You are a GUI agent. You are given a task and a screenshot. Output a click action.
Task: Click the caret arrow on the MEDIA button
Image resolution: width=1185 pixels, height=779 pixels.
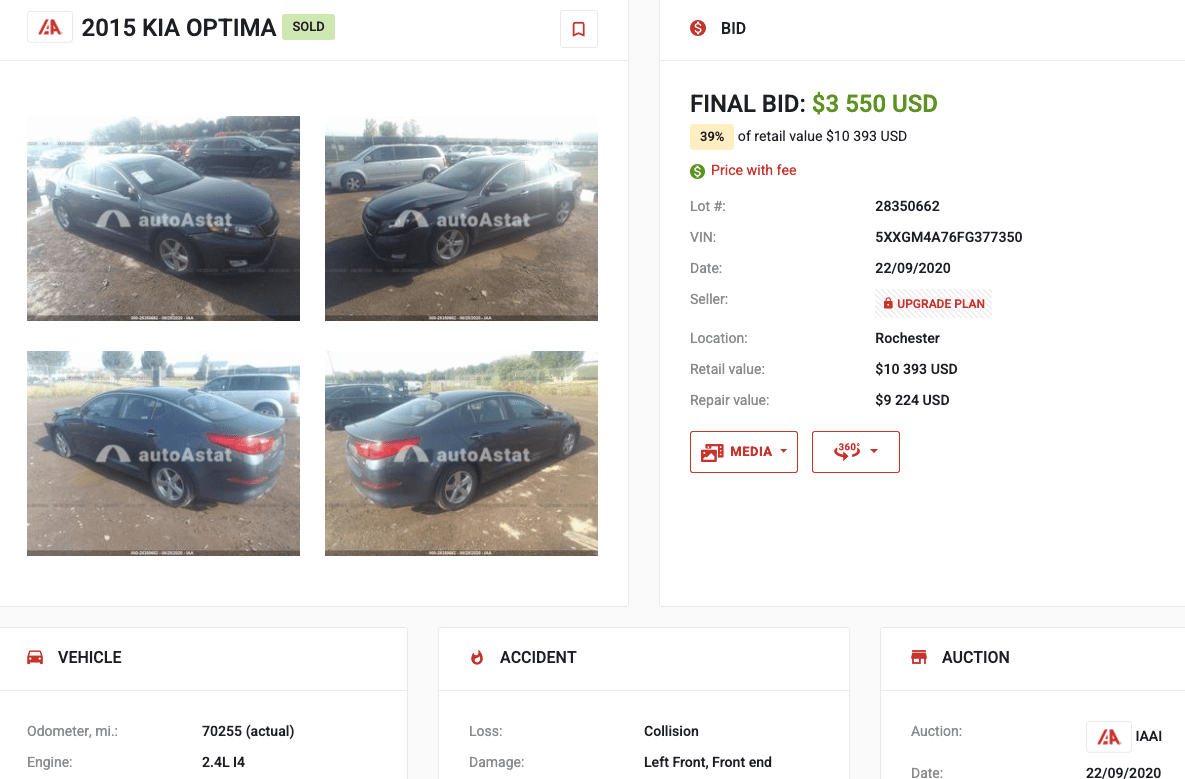(784, 451)
